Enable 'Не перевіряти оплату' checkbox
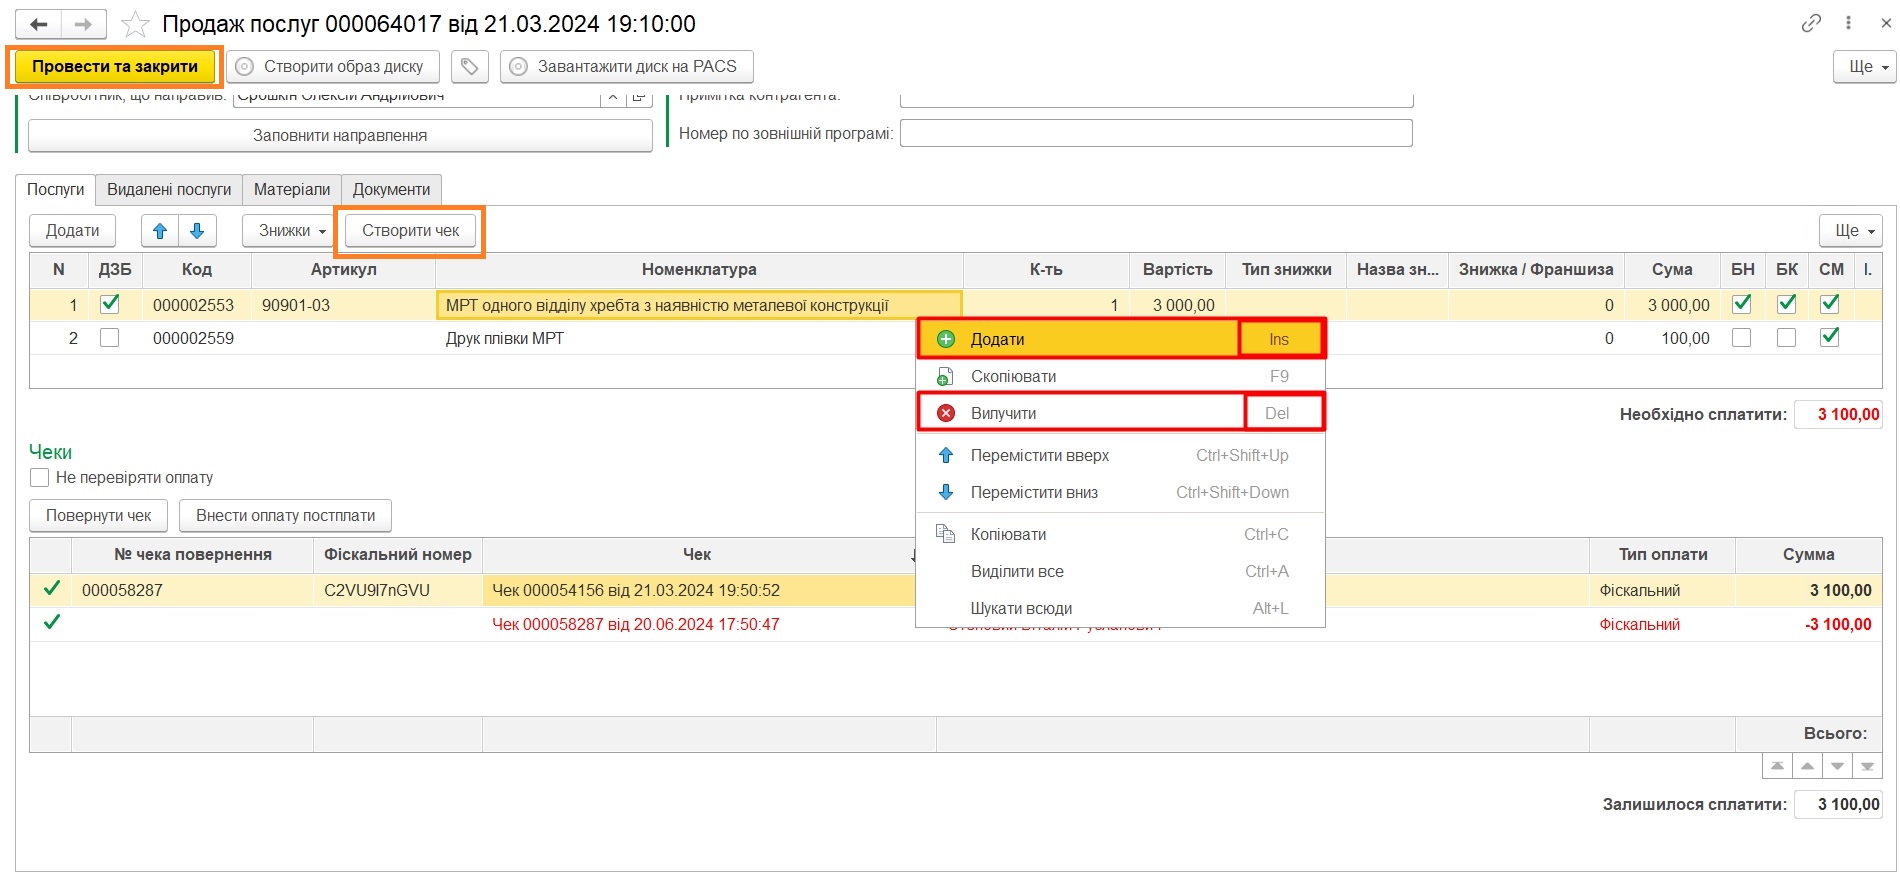This screenshot has height=874, width=1900. point(40,478)
